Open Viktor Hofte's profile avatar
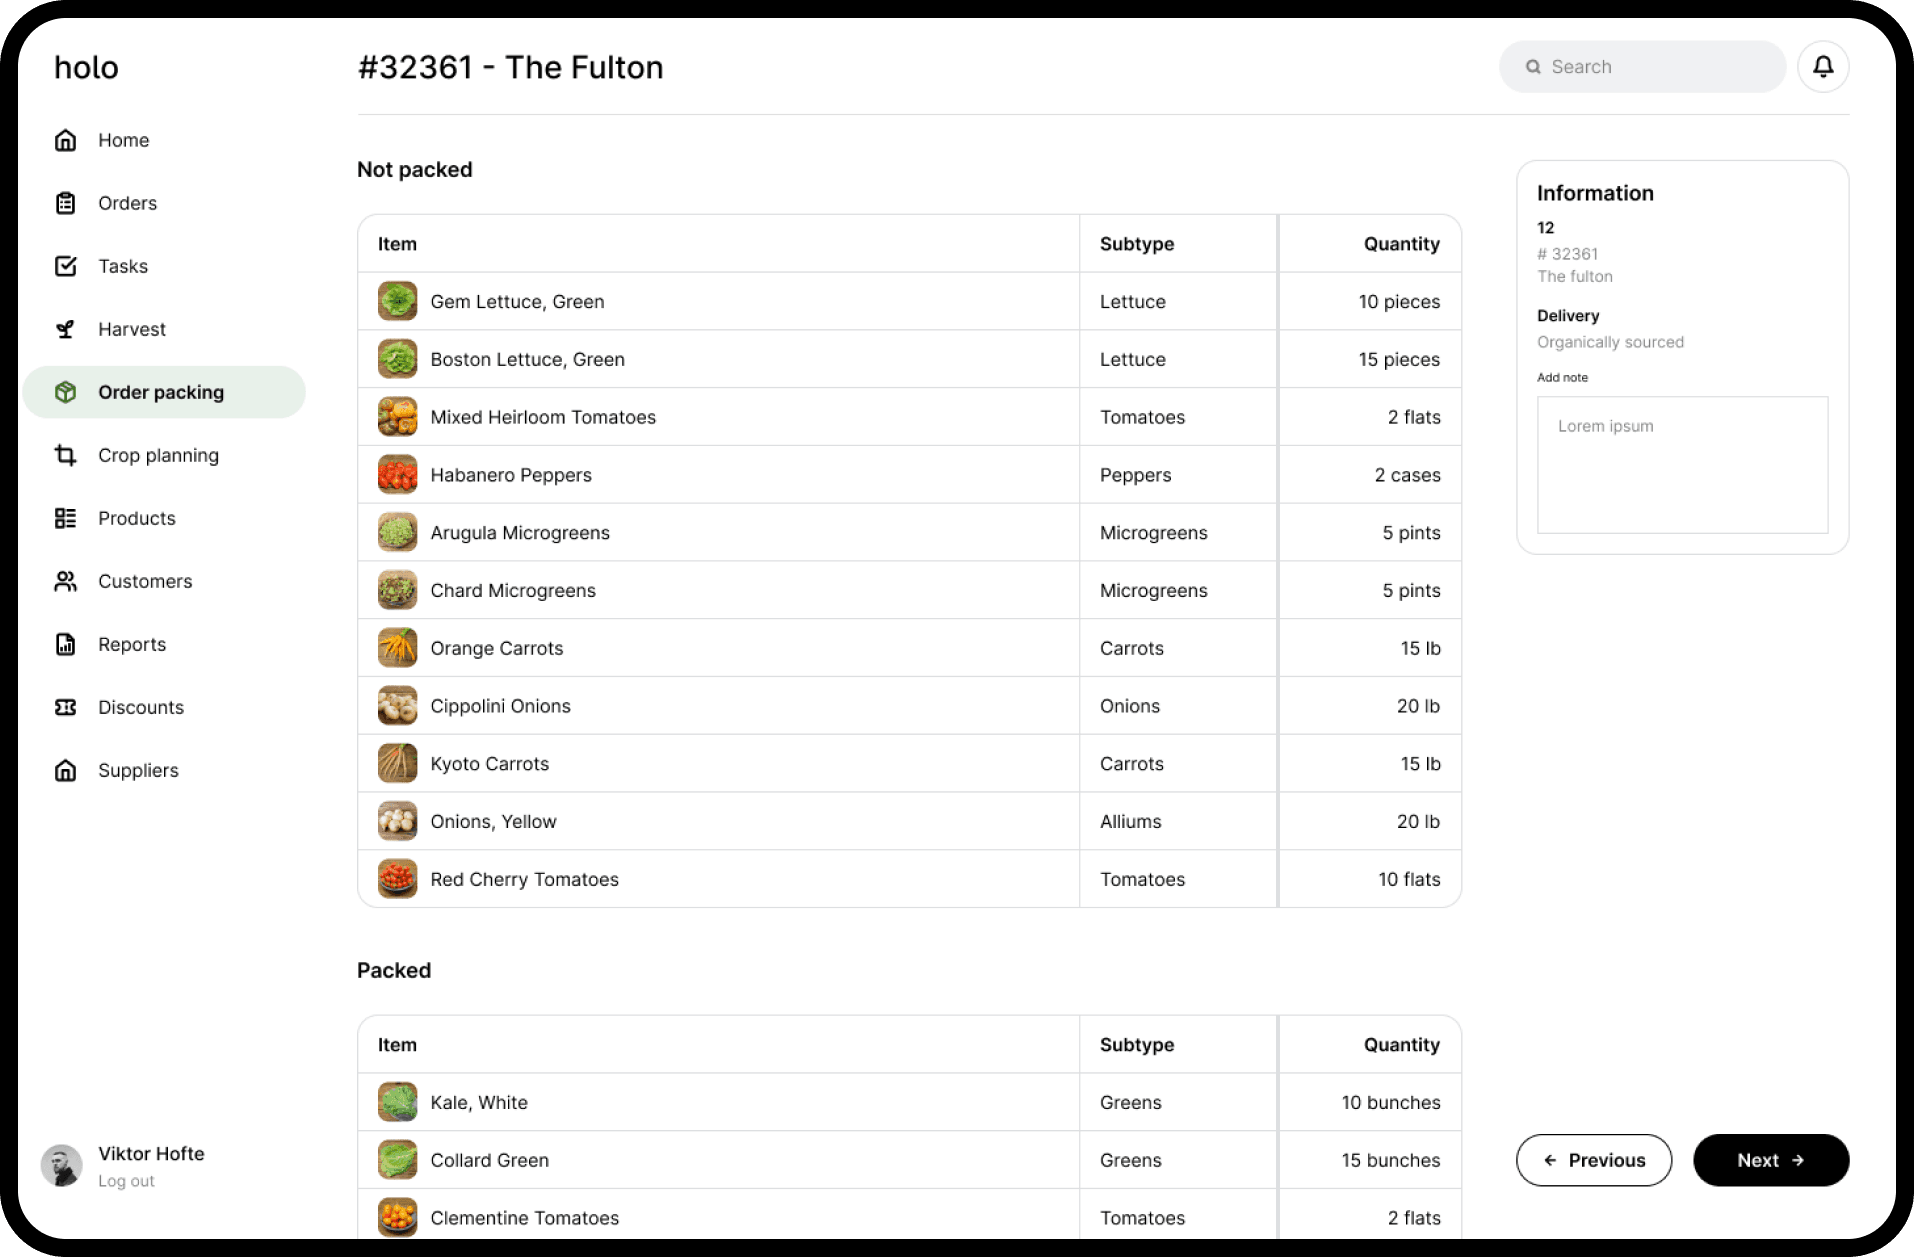The image size is (1914, 1257). pos(61,1165)
